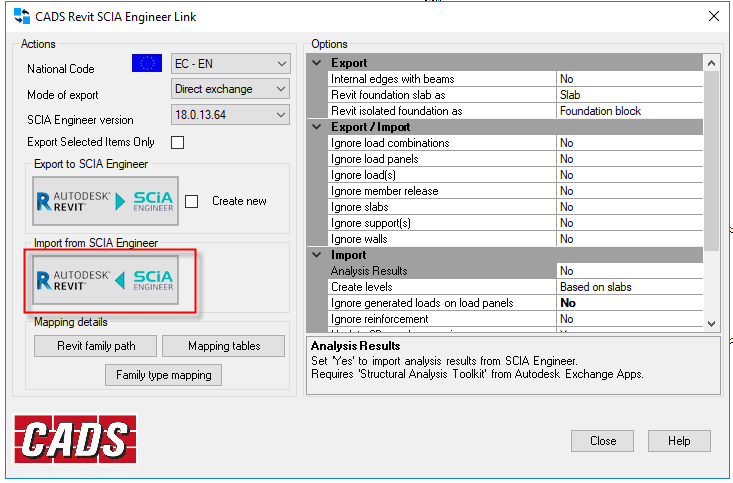The width and height of the screenshot is (733, 483).
Task: Collapse the Export options group
Action: coord(317,63)
